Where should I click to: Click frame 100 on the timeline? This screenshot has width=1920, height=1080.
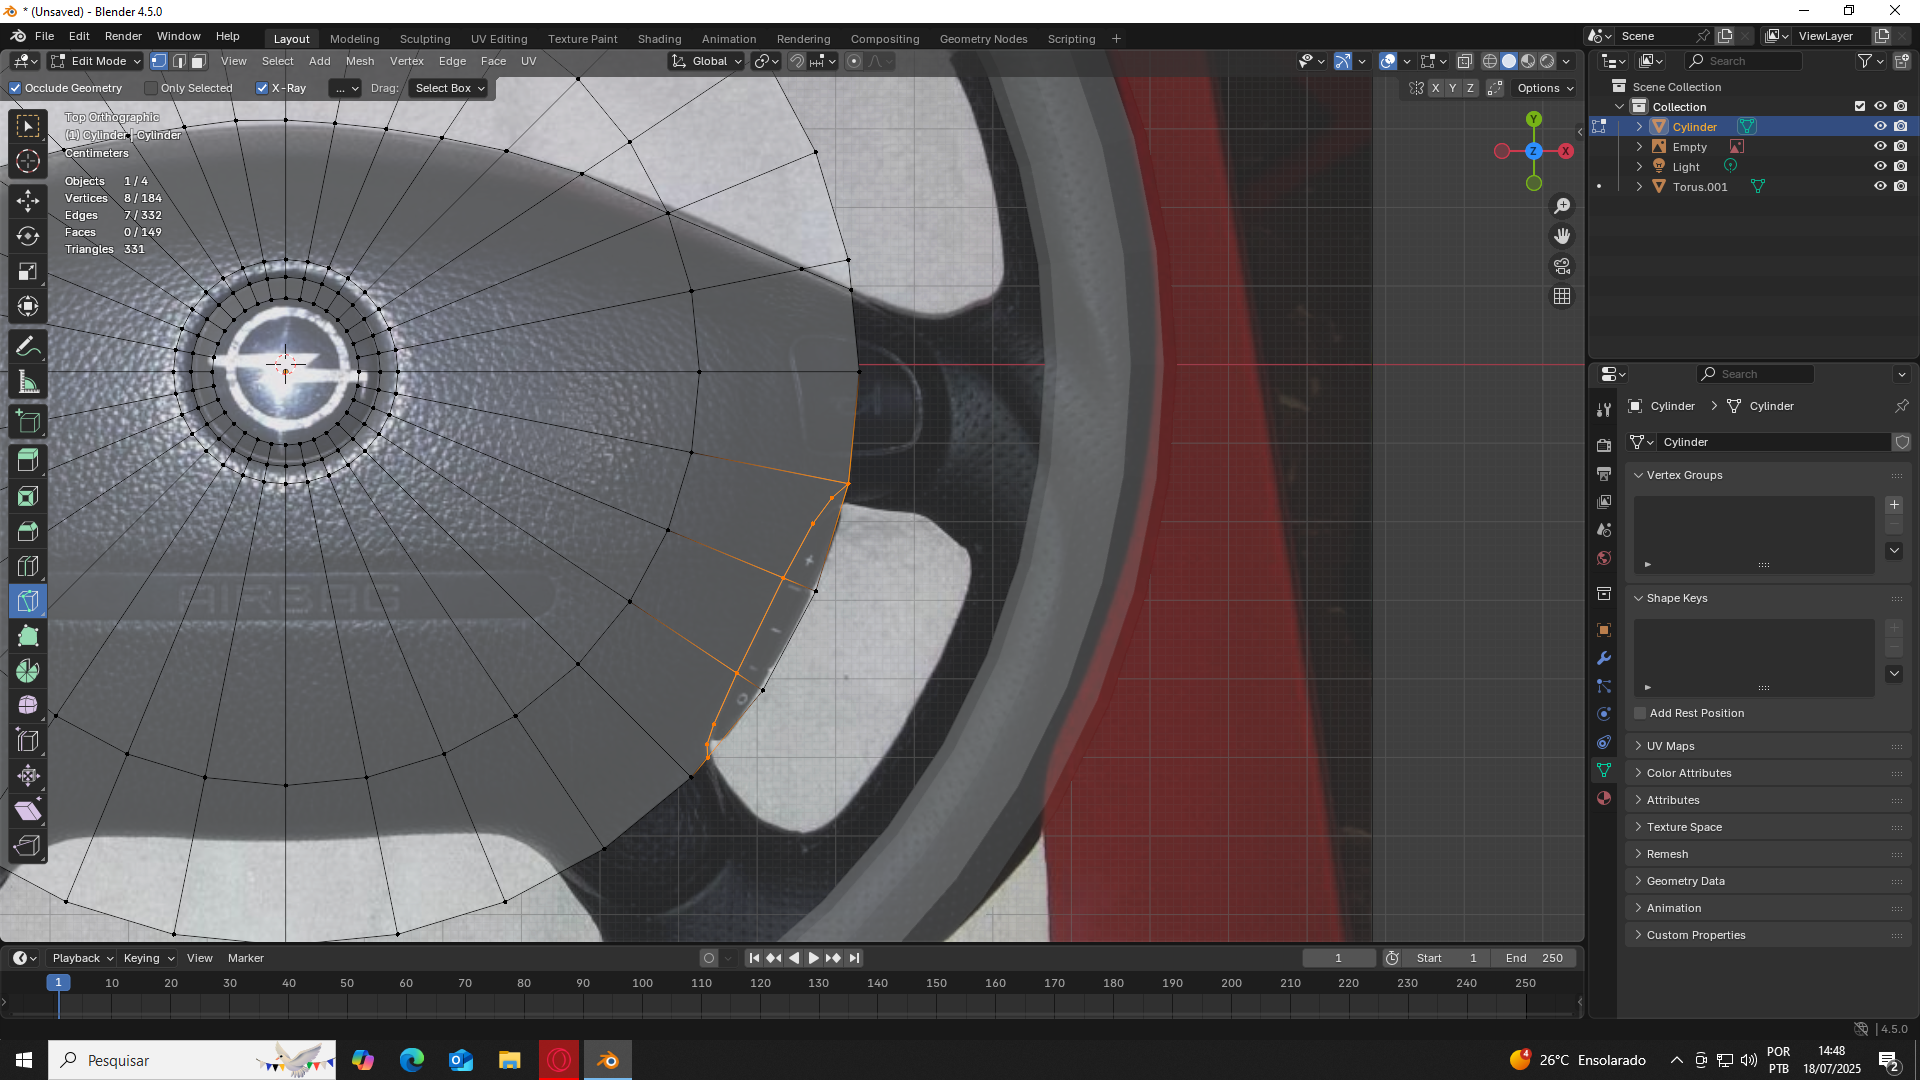[x=643, y=984]
